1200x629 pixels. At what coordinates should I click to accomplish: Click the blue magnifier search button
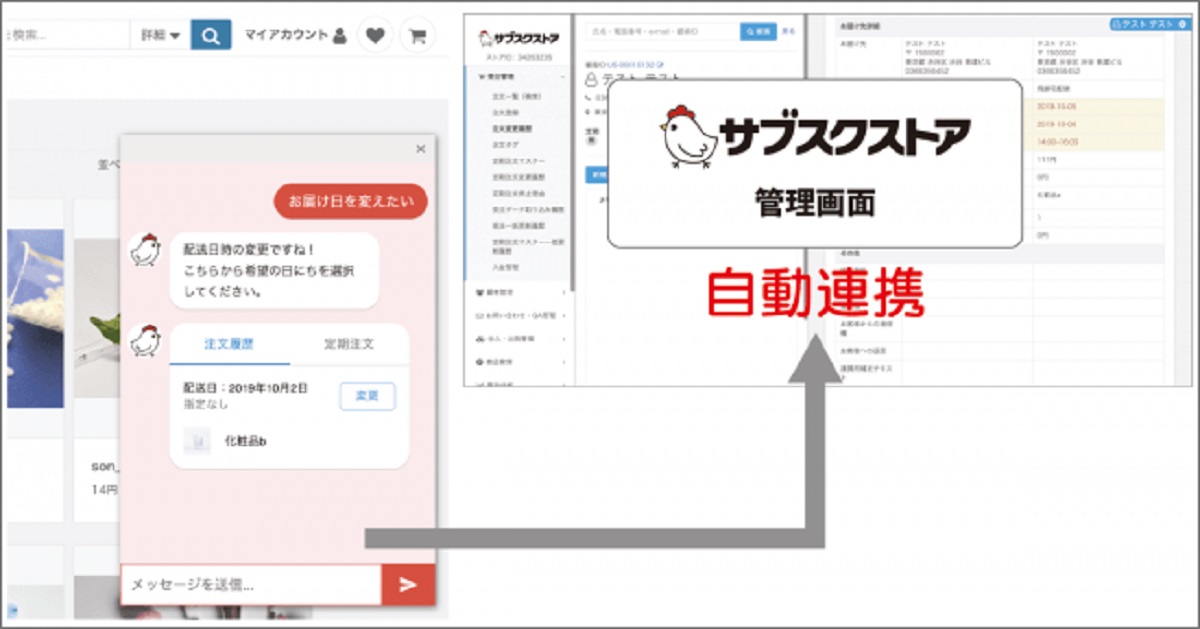[211, 35]
